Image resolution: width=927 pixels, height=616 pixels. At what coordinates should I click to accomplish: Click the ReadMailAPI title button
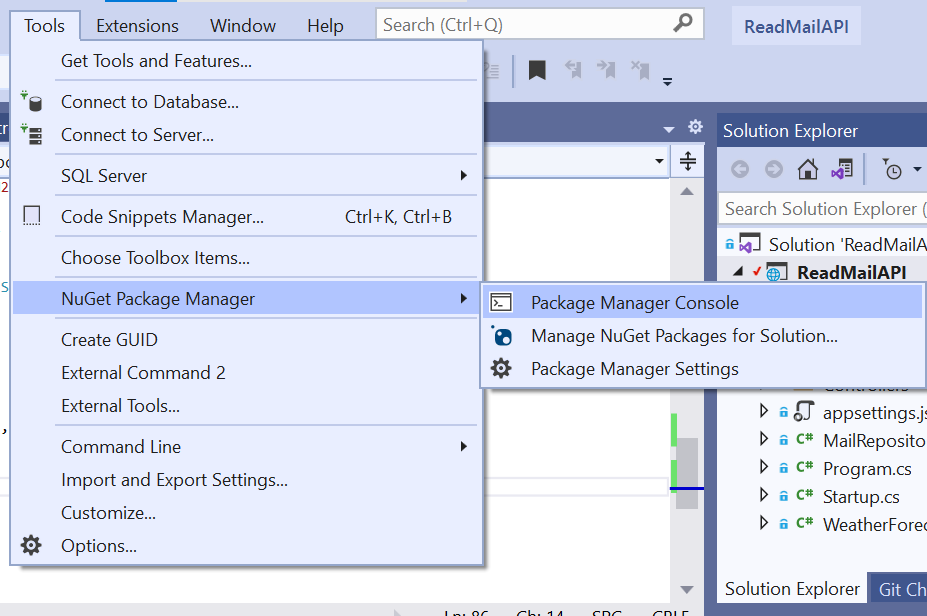796,27
